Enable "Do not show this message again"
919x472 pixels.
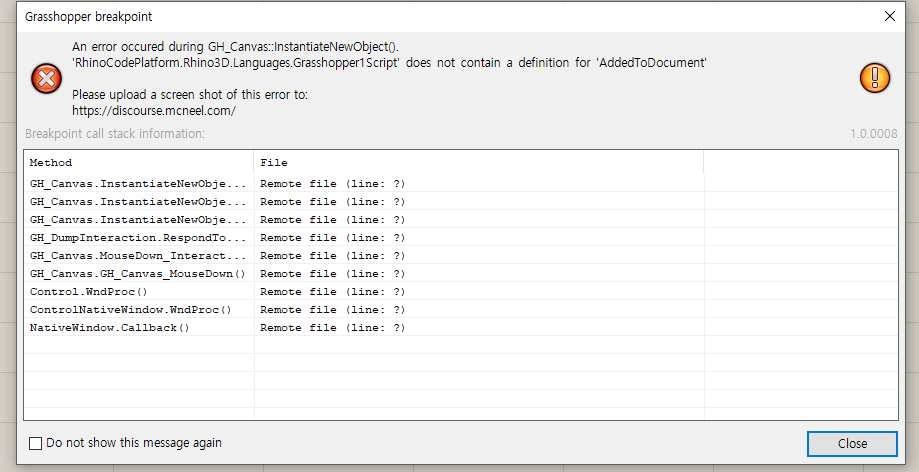point(36,443)
